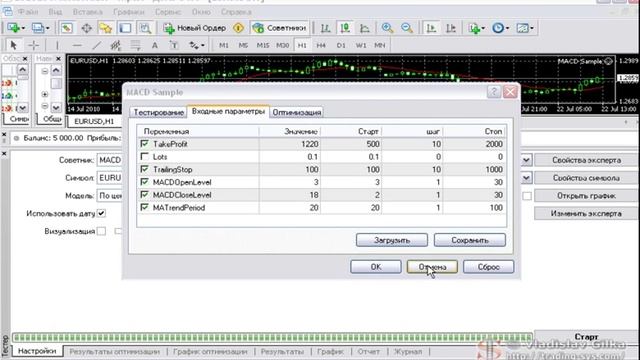
Task: Collapse the top Navigator tree node
Action: 44,71
